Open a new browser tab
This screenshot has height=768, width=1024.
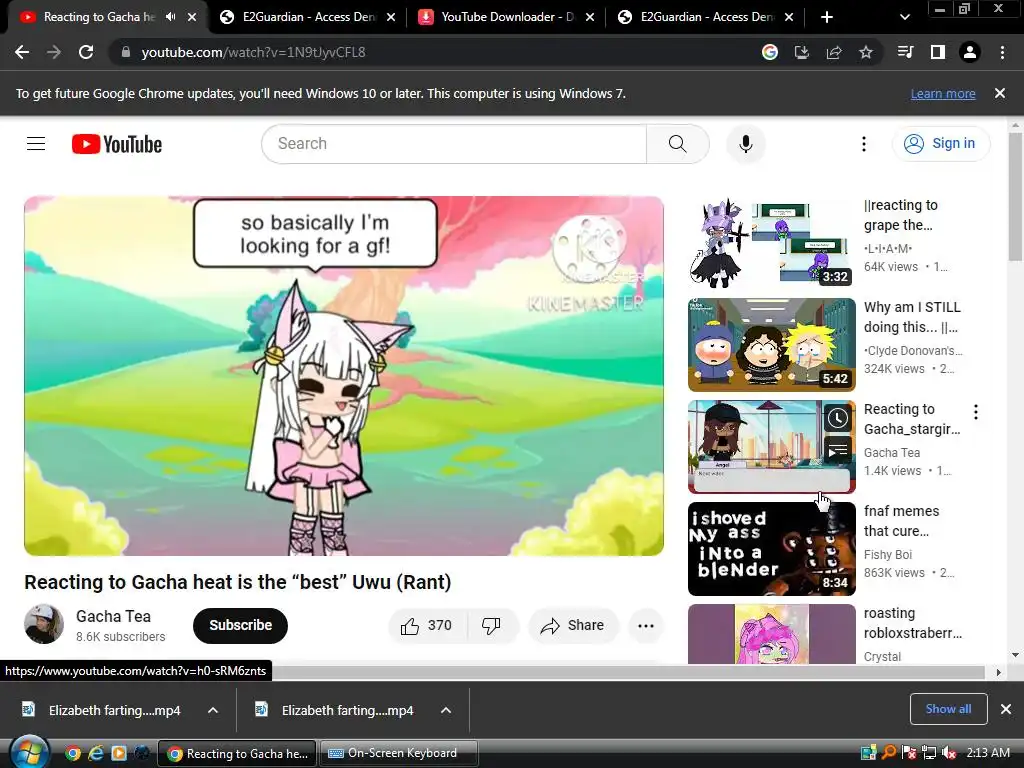[x=827, y=17]
